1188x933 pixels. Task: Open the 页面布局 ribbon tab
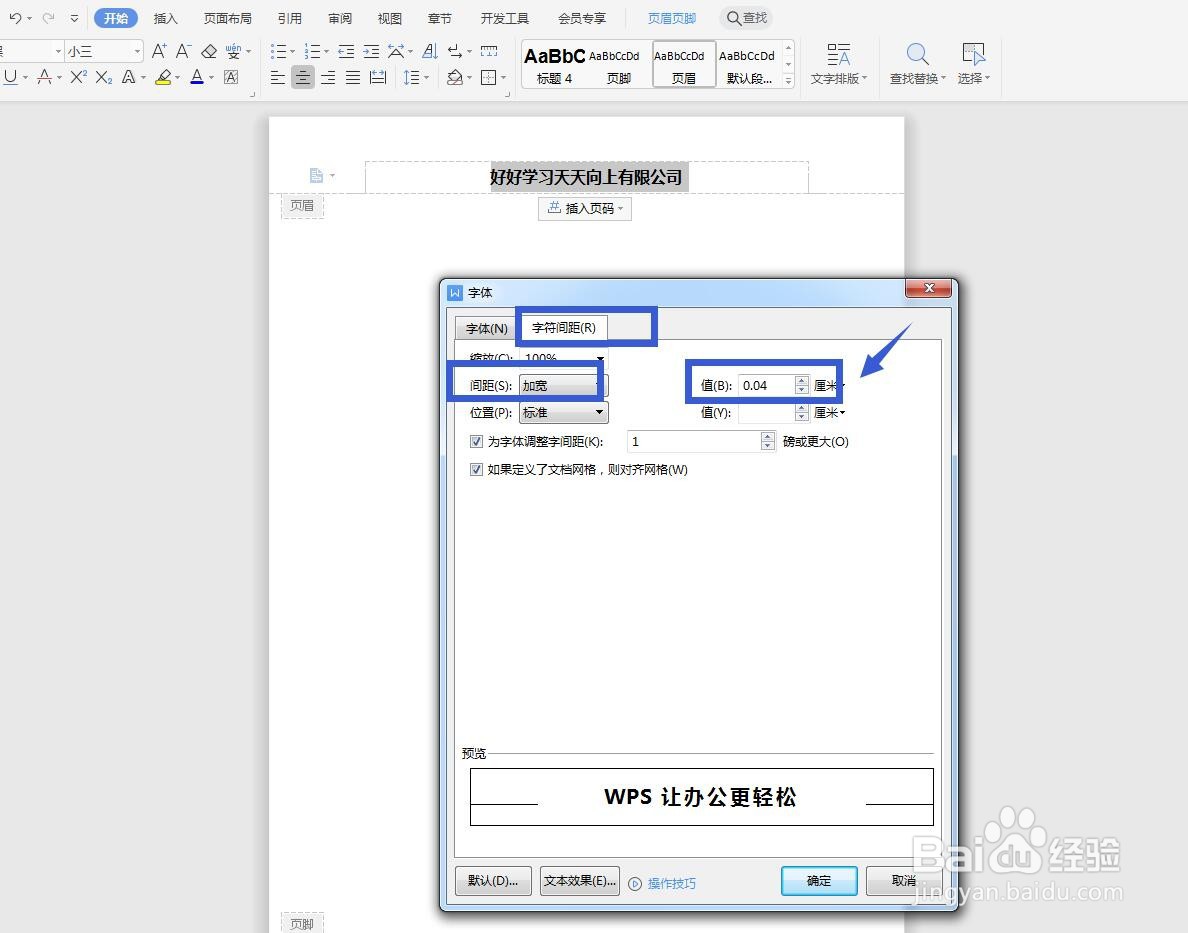(x=227, y=17)
